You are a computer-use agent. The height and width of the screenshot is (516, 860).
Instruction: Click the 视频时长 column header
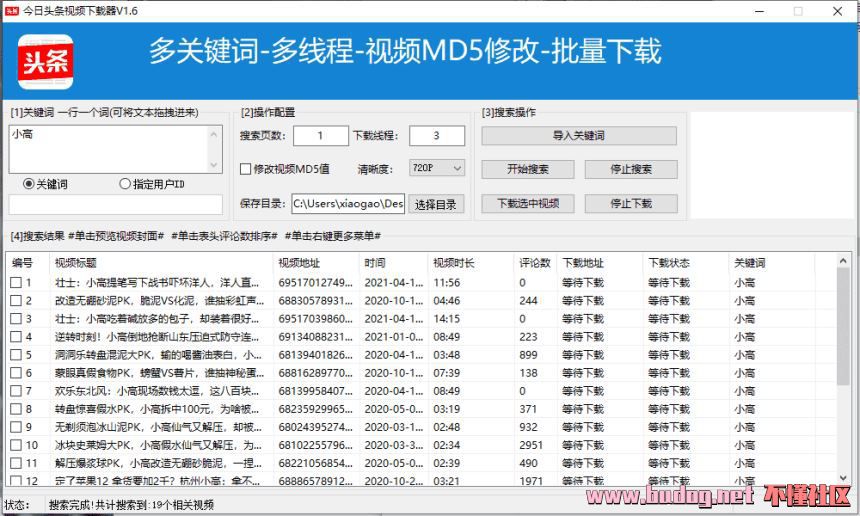(x=453, y=263)
